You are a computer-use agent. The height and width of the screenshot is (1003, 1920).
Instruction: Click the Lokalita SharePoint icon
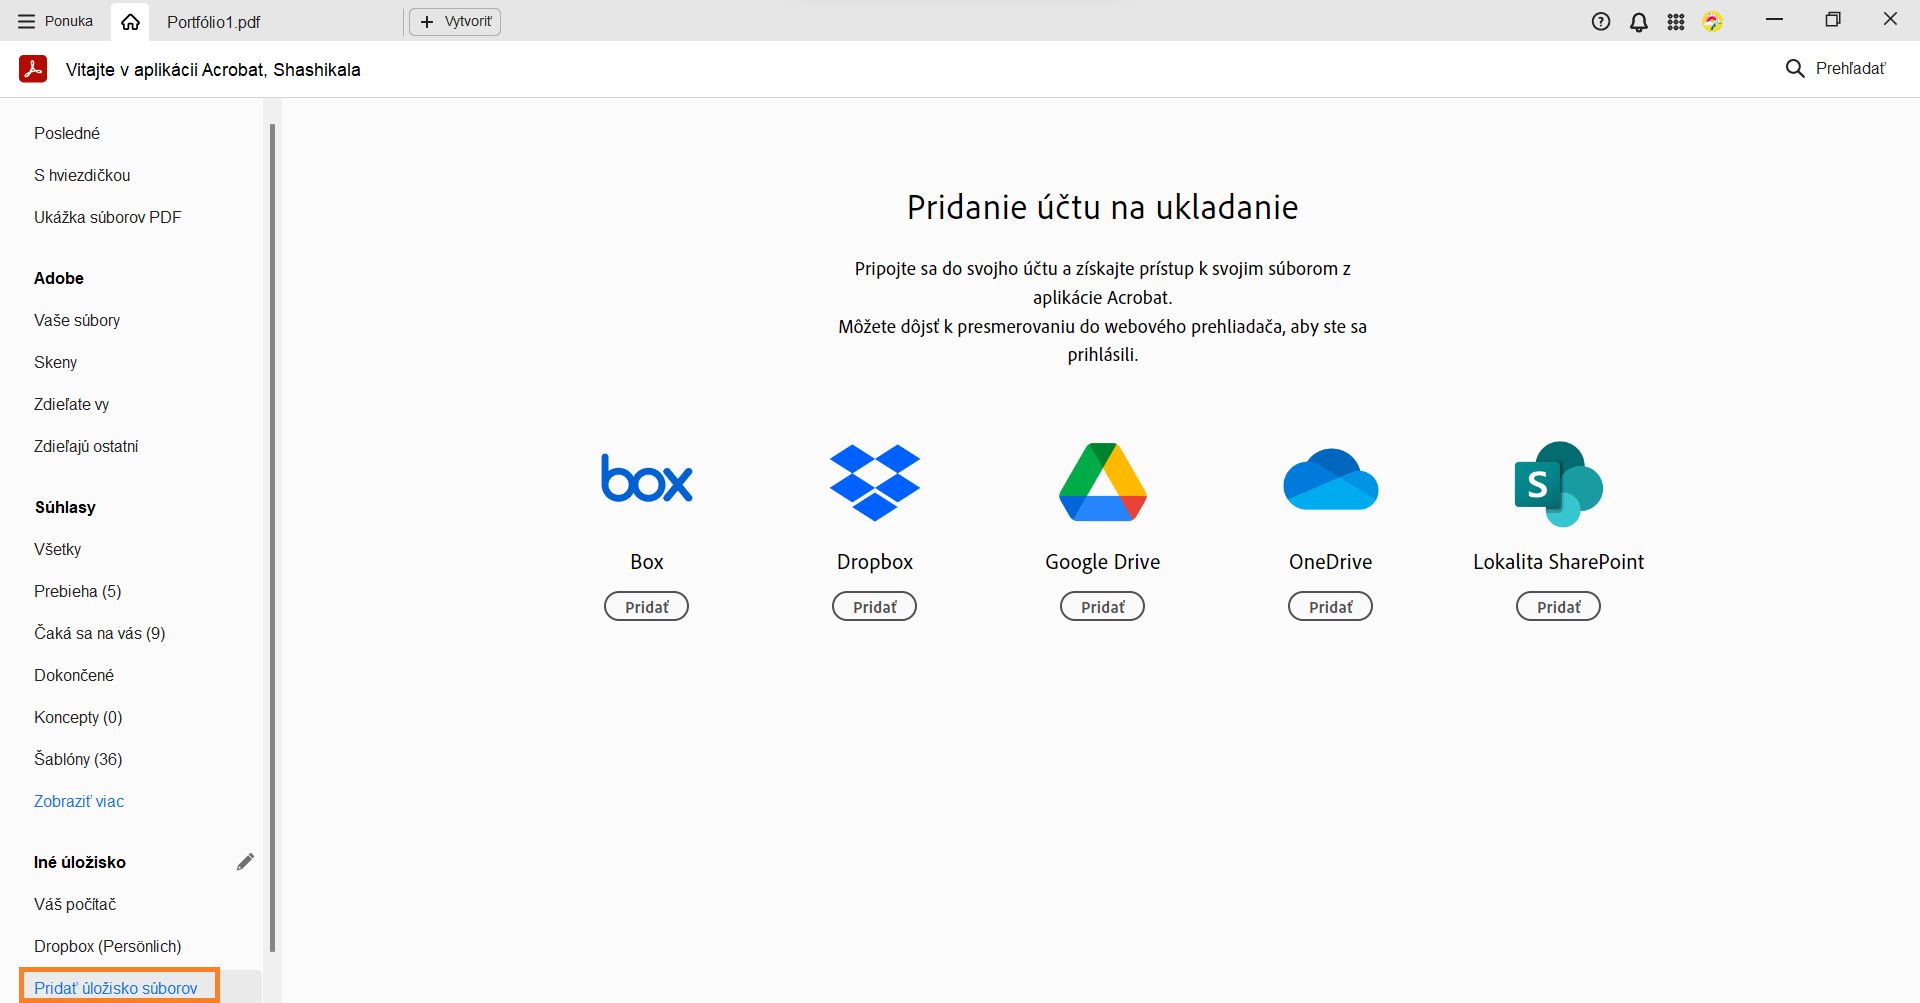(x=1558, y=483)
